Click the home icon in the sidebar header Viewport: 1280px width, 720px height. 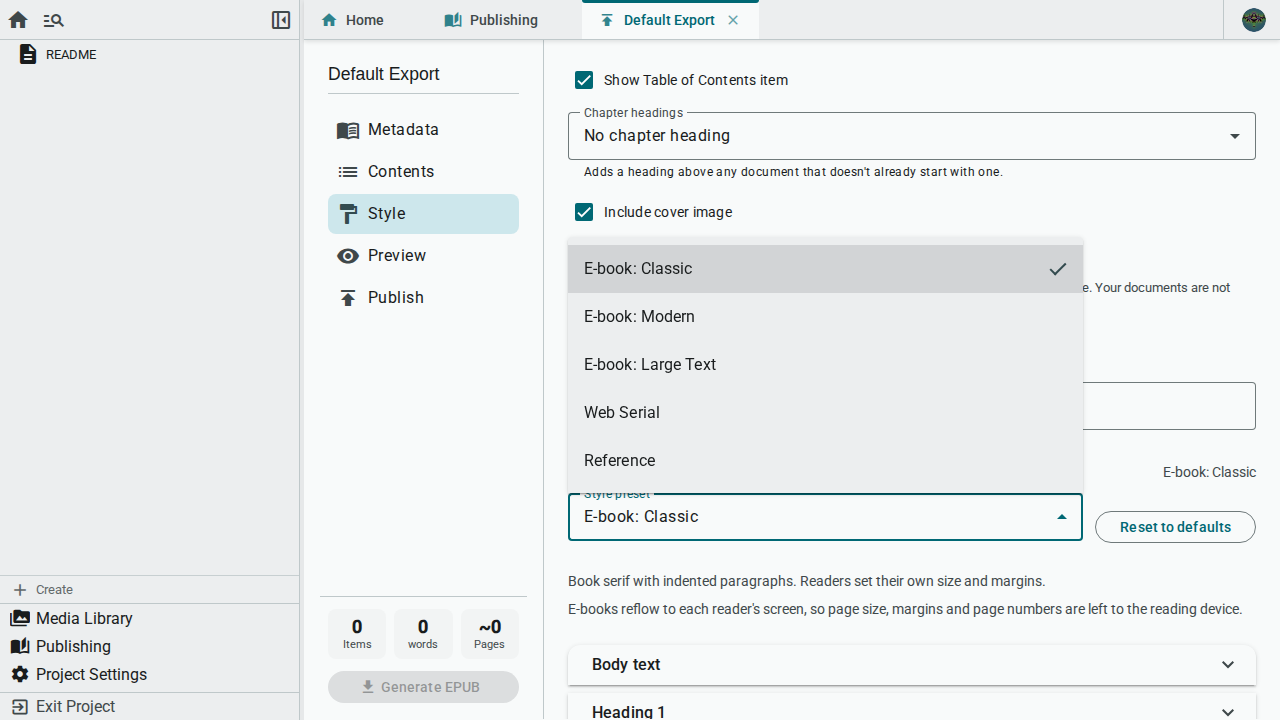[18, 20]
